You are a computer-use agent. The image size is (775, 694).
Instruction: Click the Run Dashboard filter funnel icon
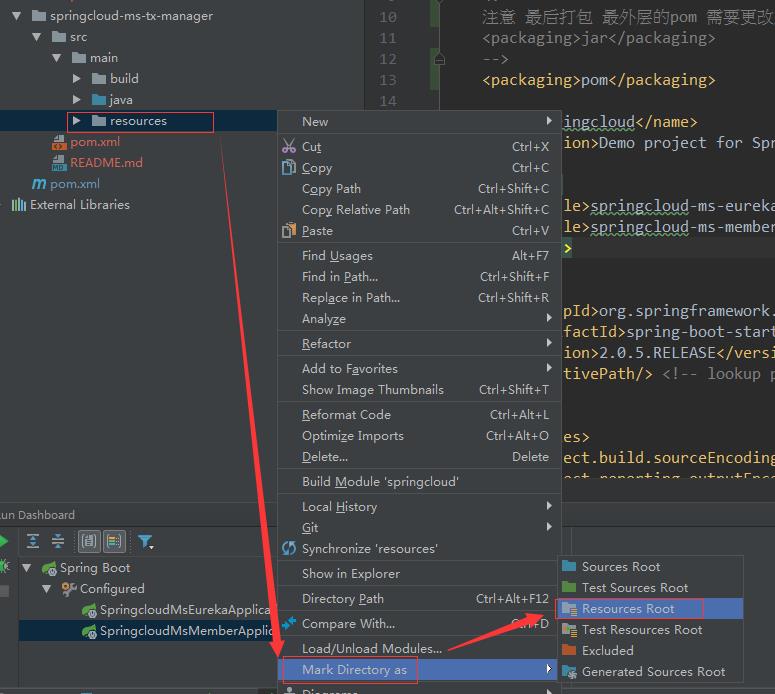145,542
